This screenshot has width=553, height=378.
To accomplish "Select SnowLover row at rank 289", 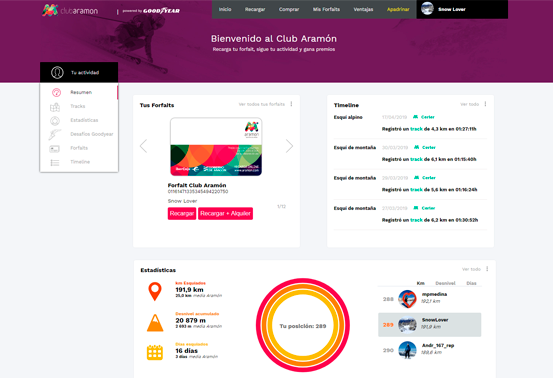I will 430,325.
